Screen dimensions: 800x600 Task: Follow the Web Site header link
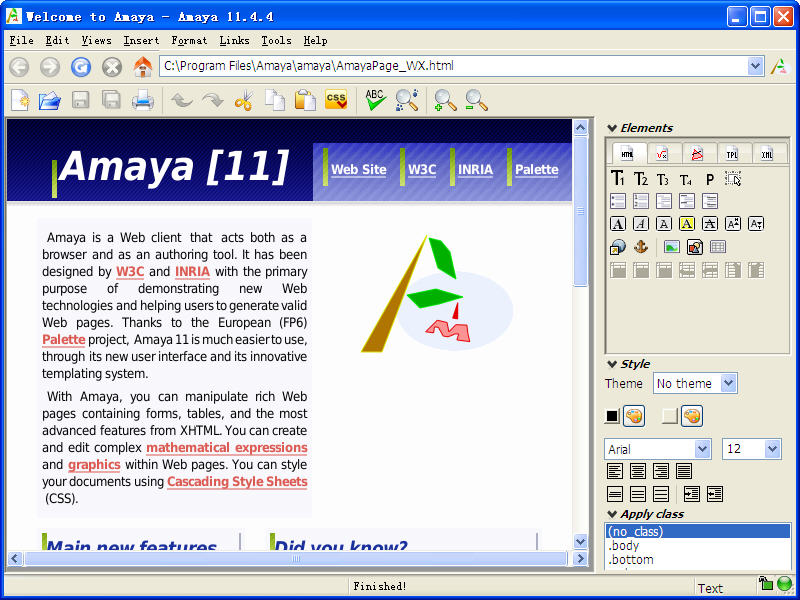coord(359,169)
